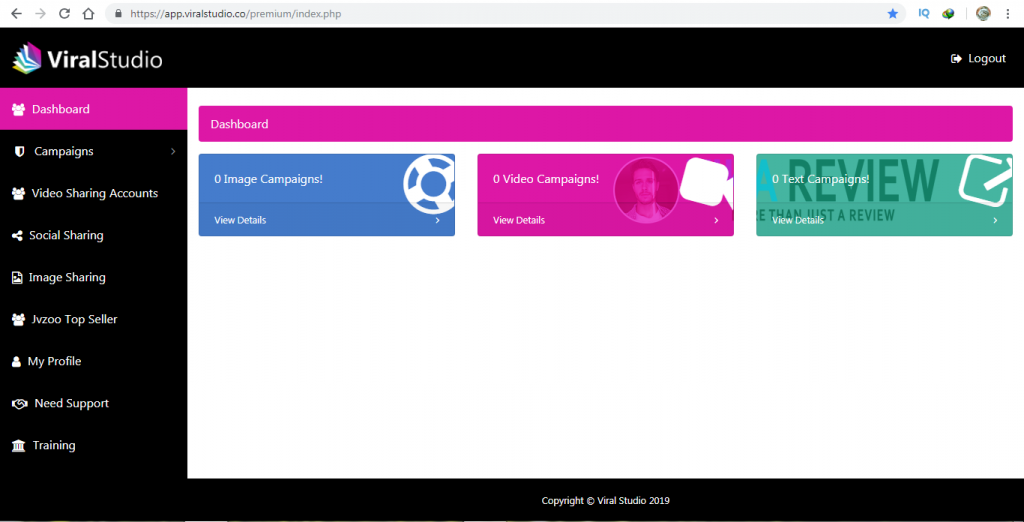
Task: Select Dashboard in the sidebar
Action: coord(60,109)
